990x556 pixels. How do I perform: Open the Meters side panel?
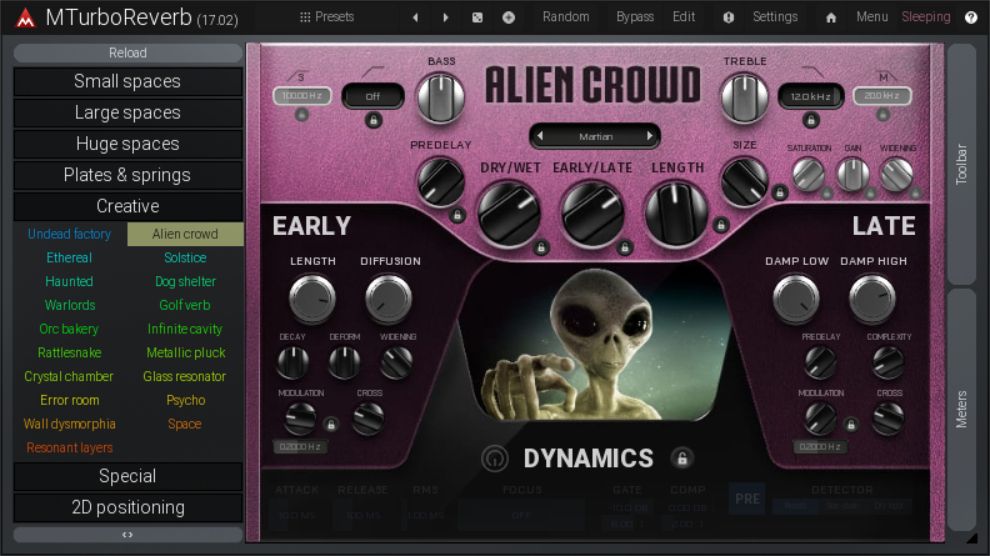[x=961, y=409]
